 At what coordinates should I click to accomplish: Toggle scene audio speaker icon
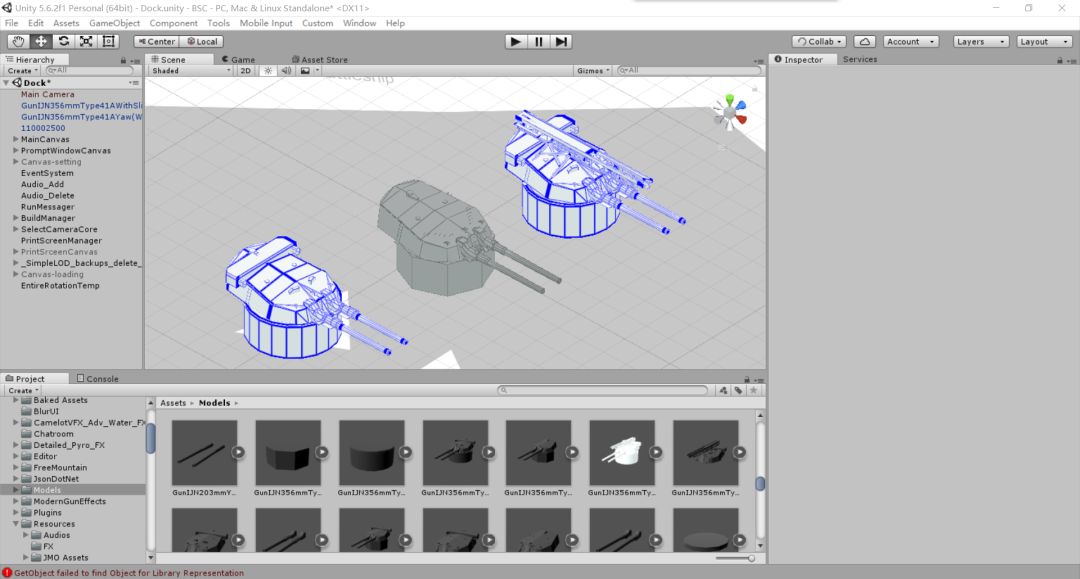click(286, 71)
